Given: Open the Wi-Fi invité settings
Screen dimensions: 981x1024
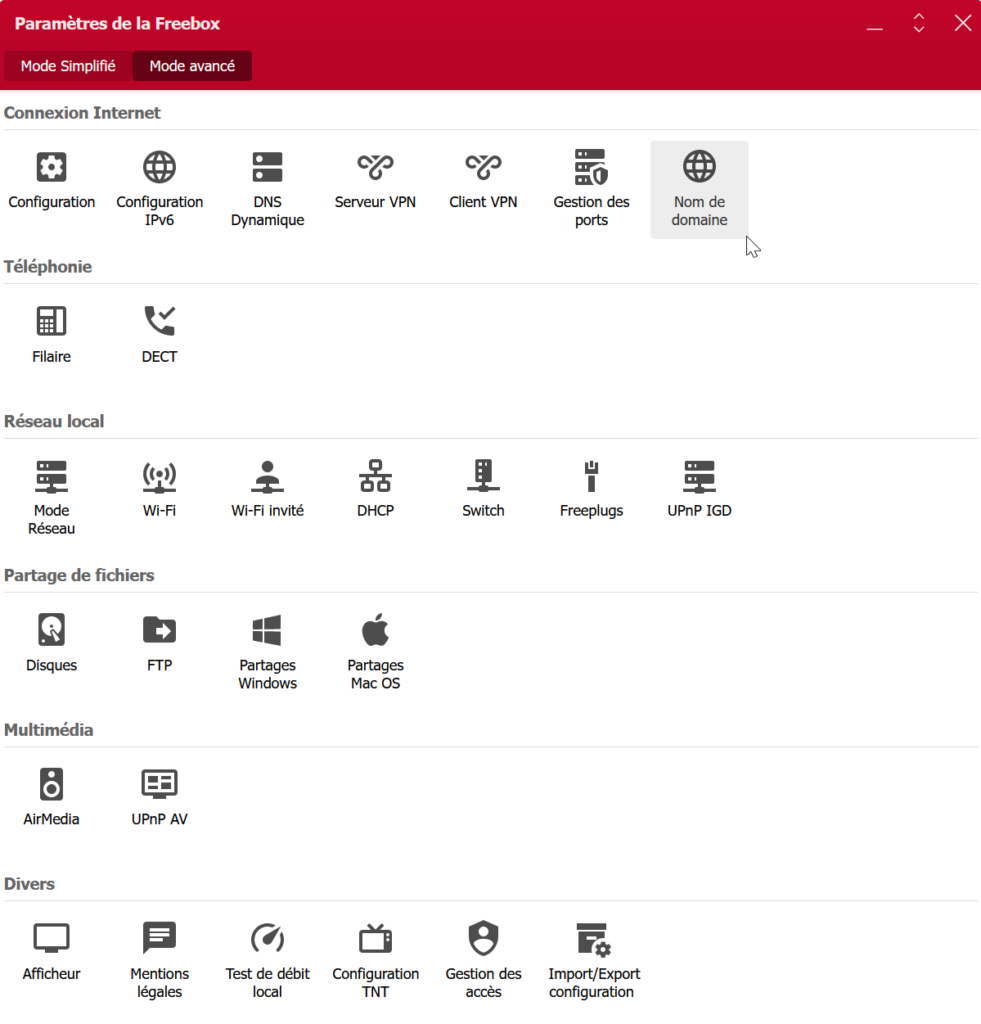Looking at the screenshot, I should (267, 477).
